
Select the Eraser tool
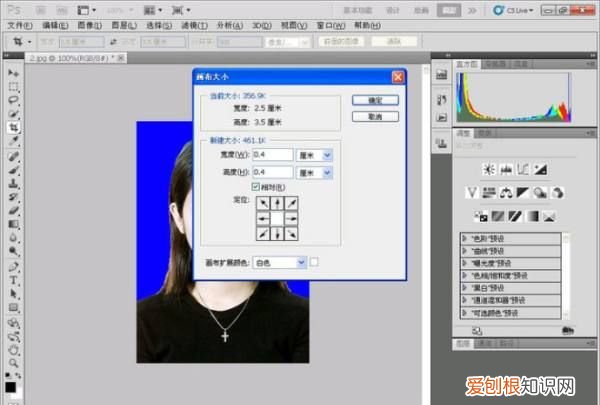coord(13,211)
